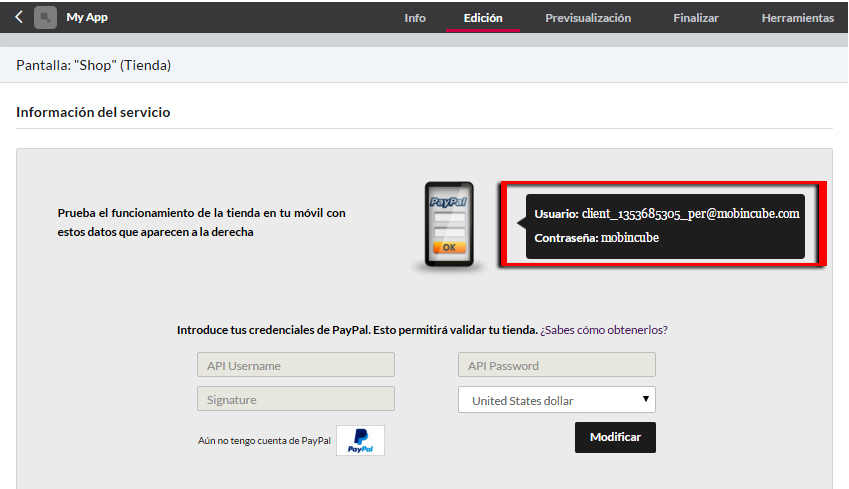Image resolution: width=849 pixels, height=489 pixels.
Task: Open the ¿Sabes cómo obtenerlos? link
Action: 604,330
